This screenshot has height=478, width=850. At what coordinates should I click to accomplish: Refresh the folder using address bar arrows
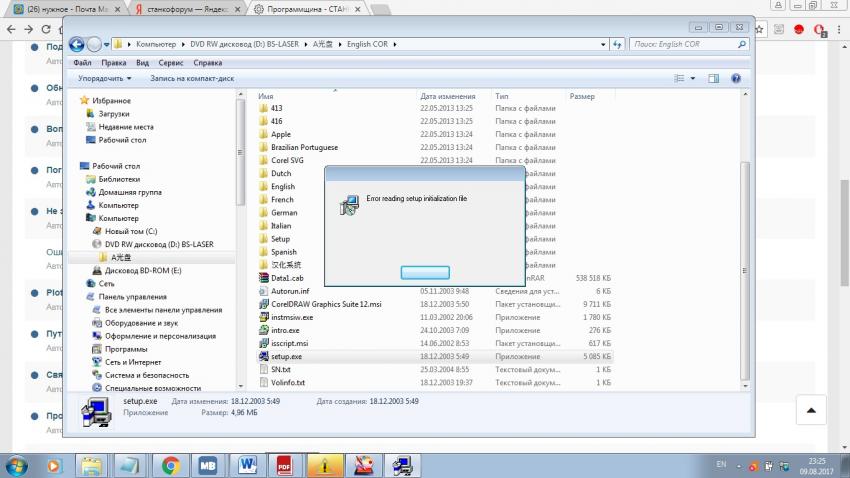(x=617, y=45)
